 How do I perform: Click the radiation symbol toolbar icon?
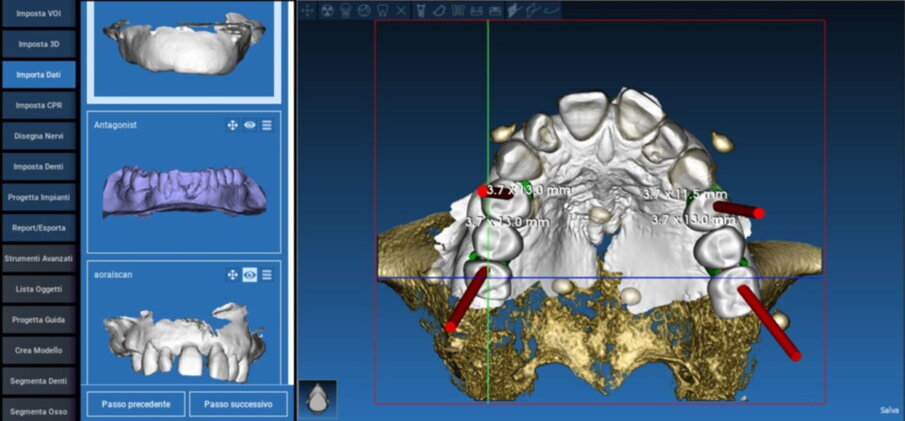coord(326,10)
